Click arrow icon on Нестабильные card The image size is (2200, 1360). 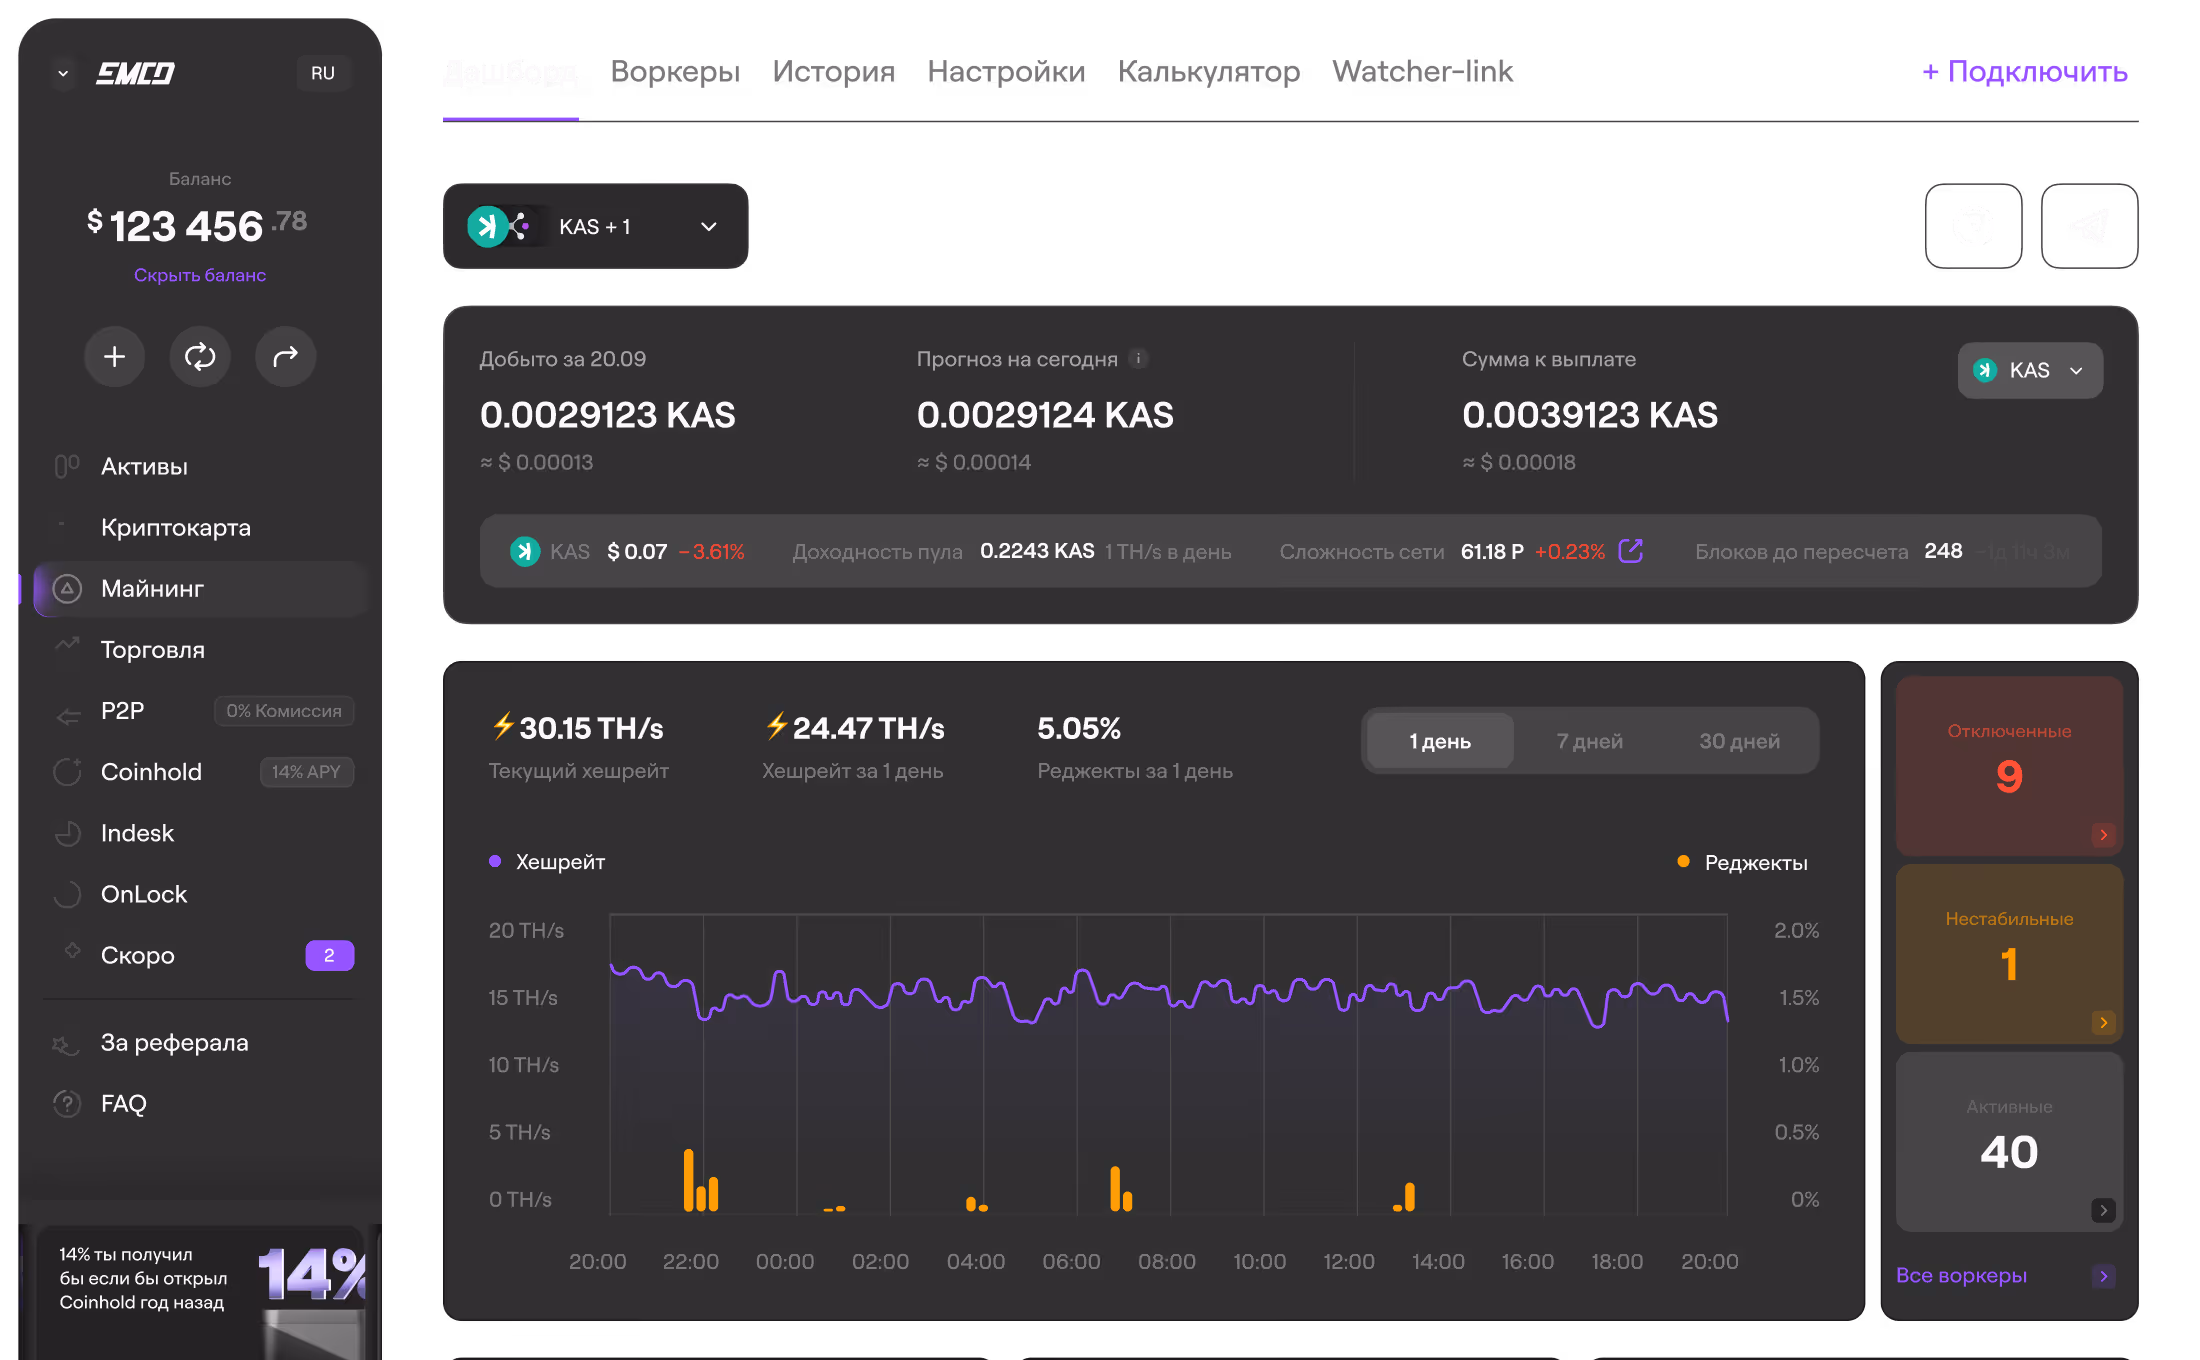point(2103,1022)
